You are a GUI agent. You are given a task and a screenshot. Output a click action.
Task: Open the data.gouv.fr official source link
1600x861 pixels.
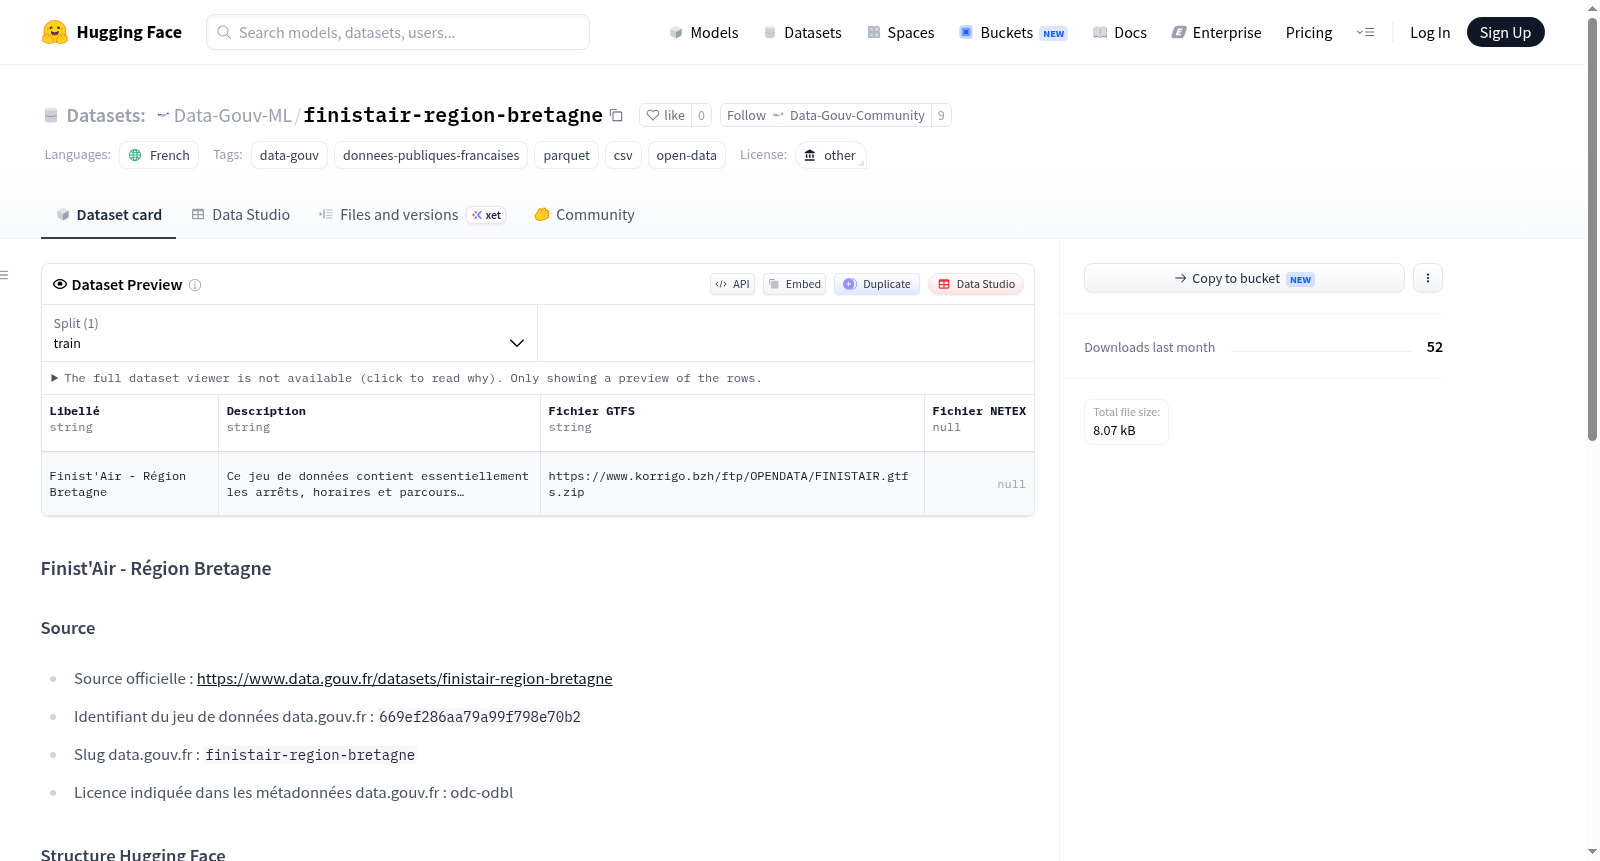click(x=404, y=678)
